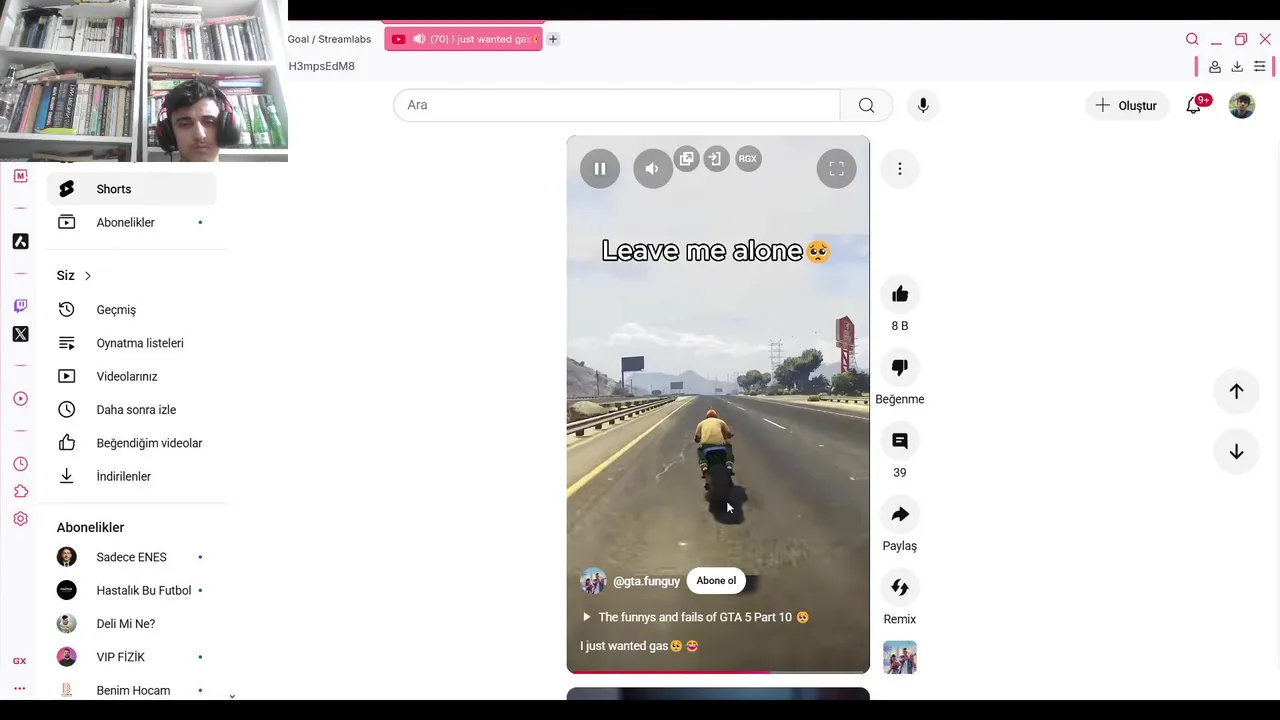This screenshot has width=1280, height=720.
Task: Select Shorts in the sidebar
Action: coord(131,189)
